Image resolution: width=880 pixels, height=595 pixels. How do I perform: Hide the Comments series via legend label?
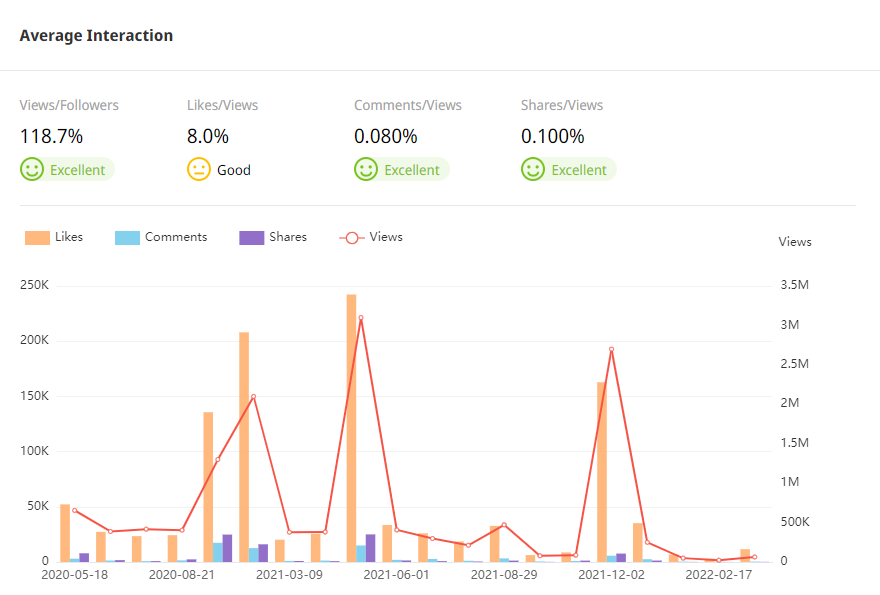point(176,237)
